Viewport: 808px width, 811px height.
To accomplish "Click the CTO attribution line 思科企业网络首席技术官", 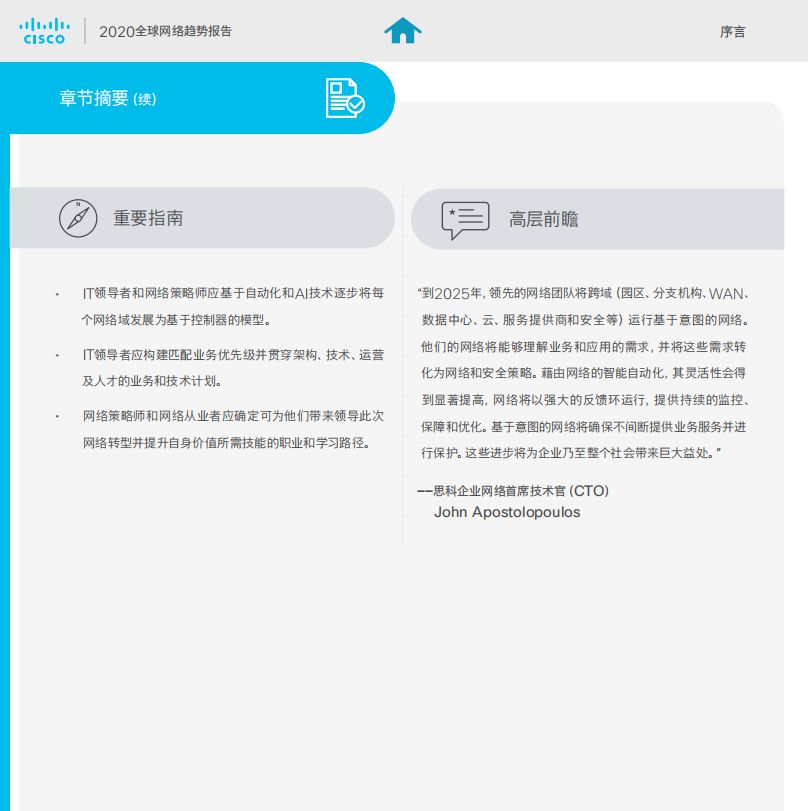I will click(x=515, y=491).
